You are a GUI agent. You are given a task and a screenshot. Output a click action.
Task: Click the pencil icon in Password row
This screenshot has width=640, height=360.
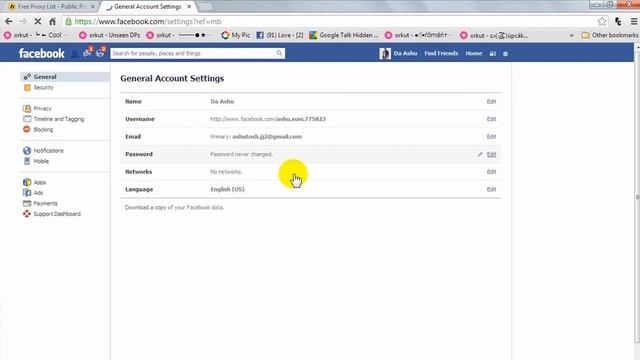480,154
